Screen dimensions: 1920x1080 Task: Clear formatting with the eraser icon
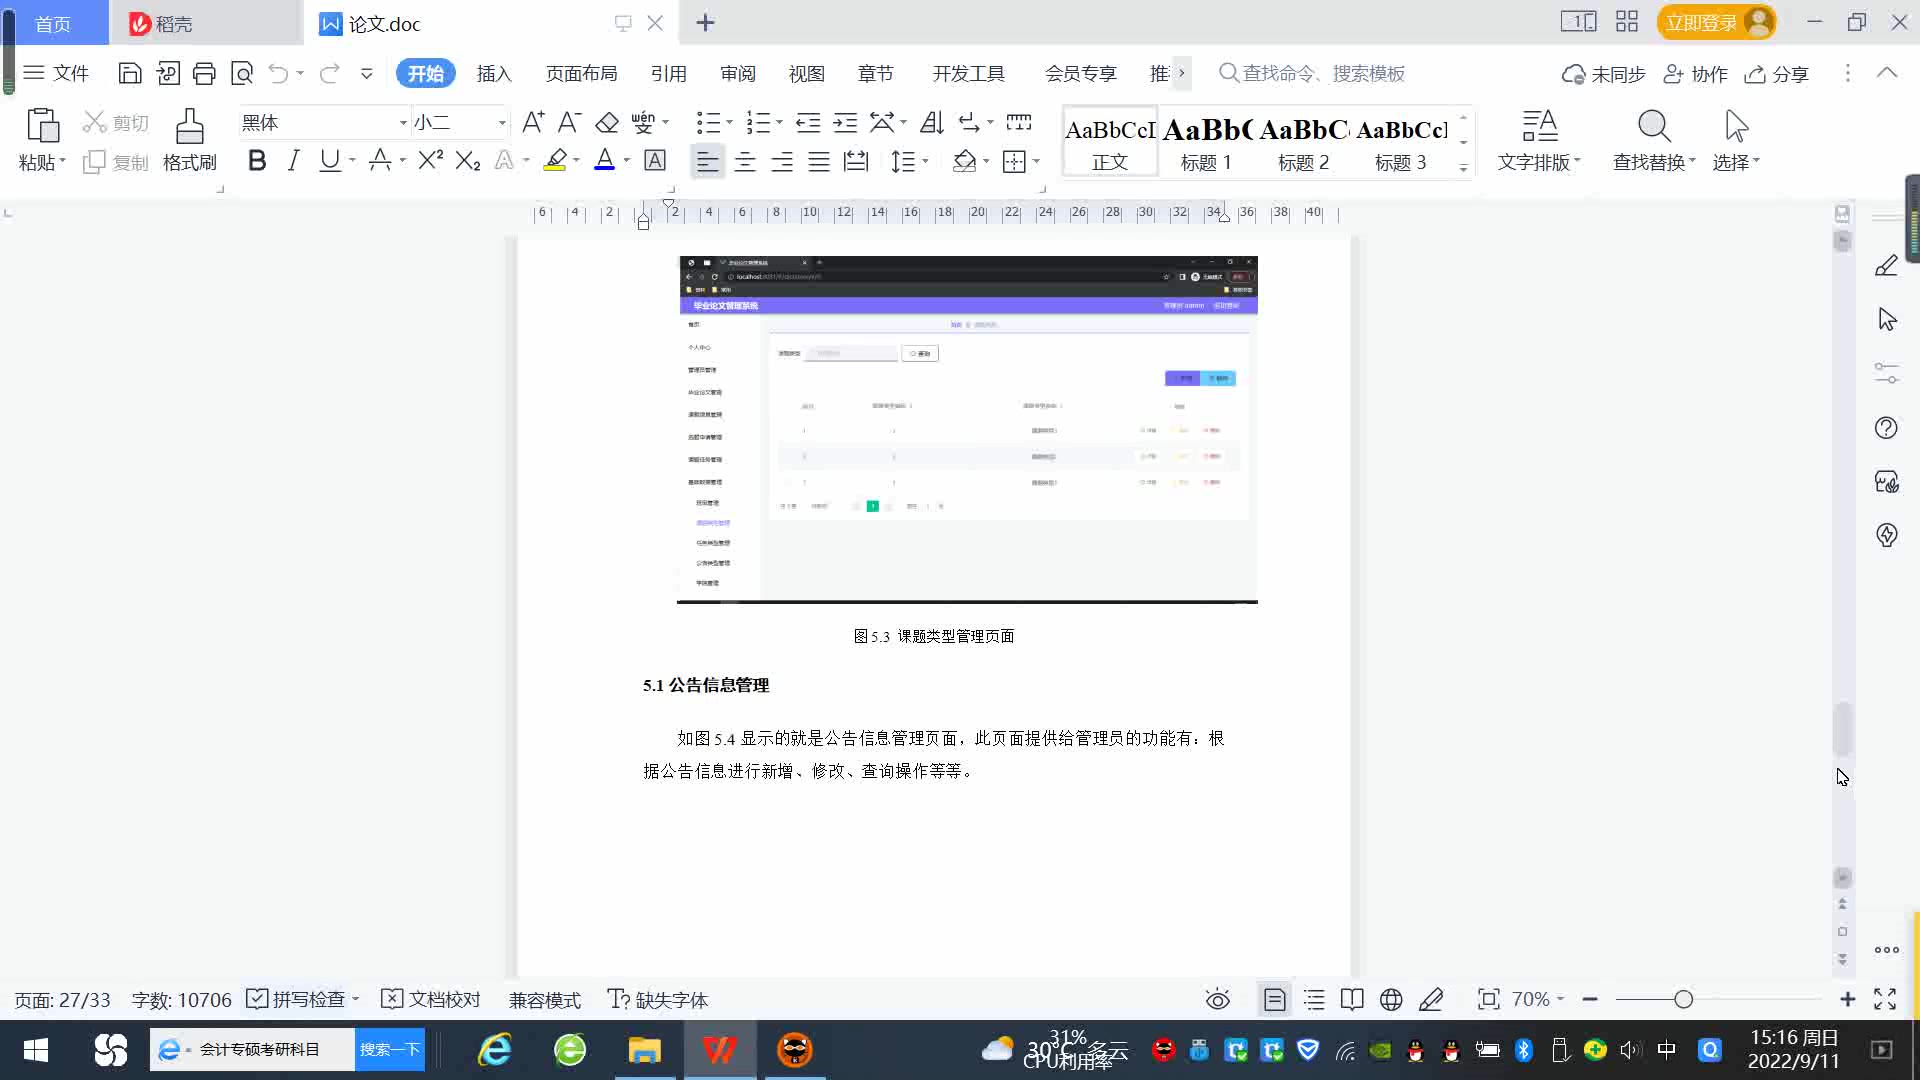point(607,122)
